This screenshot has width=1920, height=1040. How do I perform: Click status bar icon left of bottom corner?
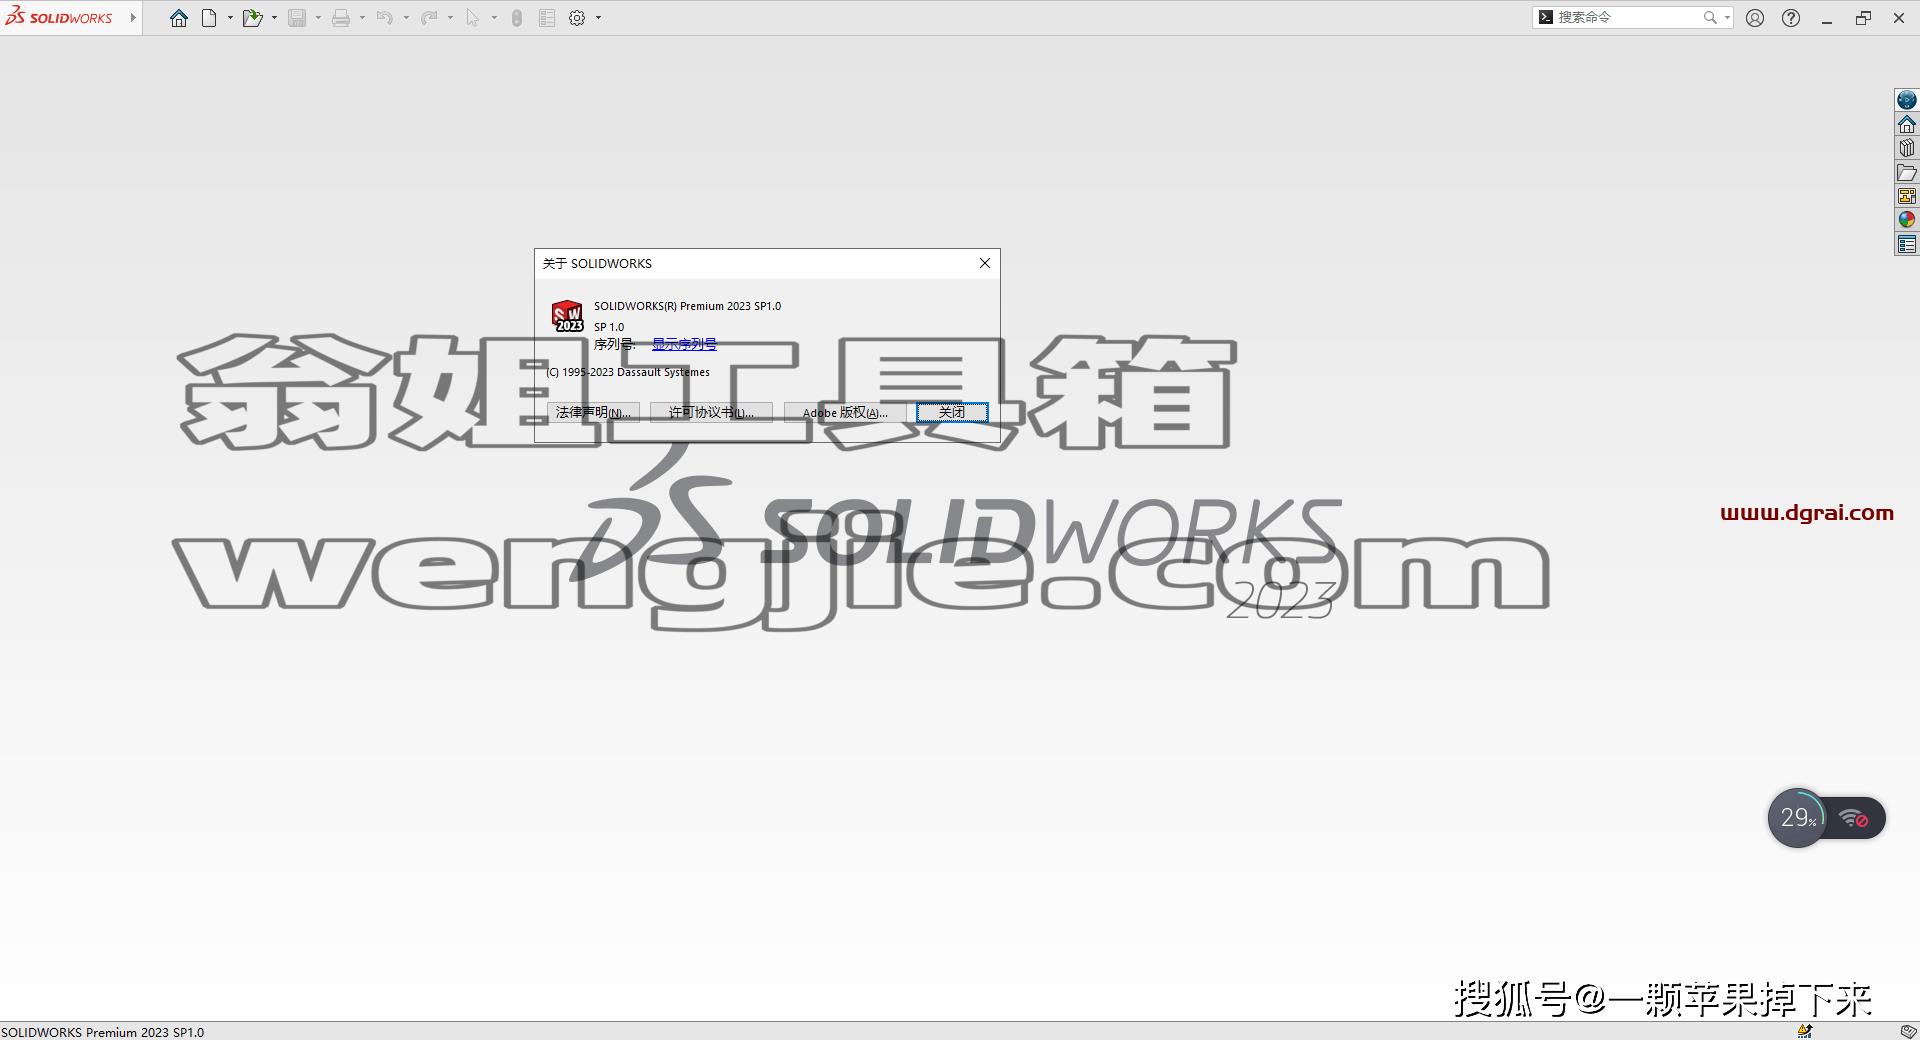point(1805,1031)
